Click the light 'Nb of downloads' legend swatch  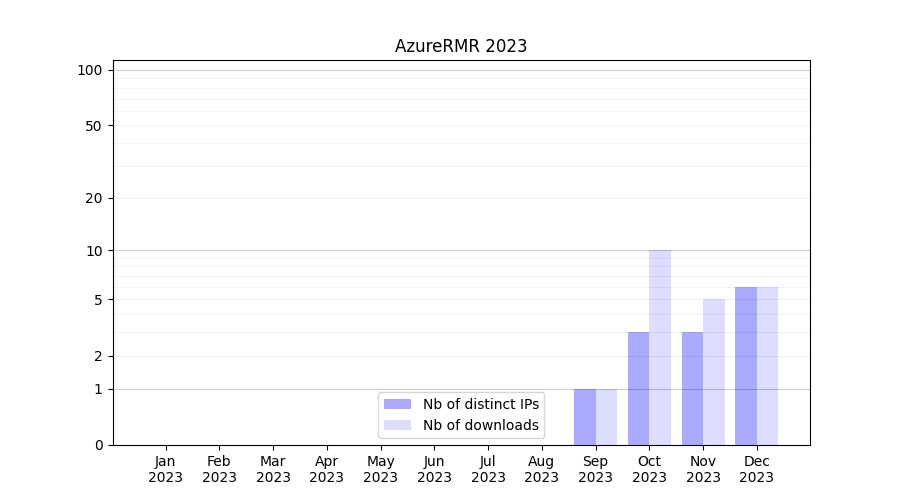tap(397, 425)
